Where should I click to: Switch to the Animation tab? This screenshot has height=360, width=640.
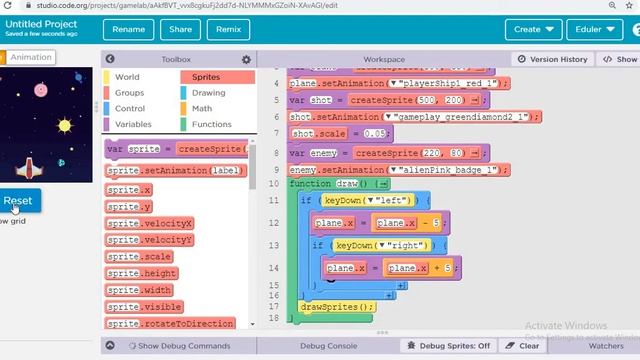pos(31,57)
